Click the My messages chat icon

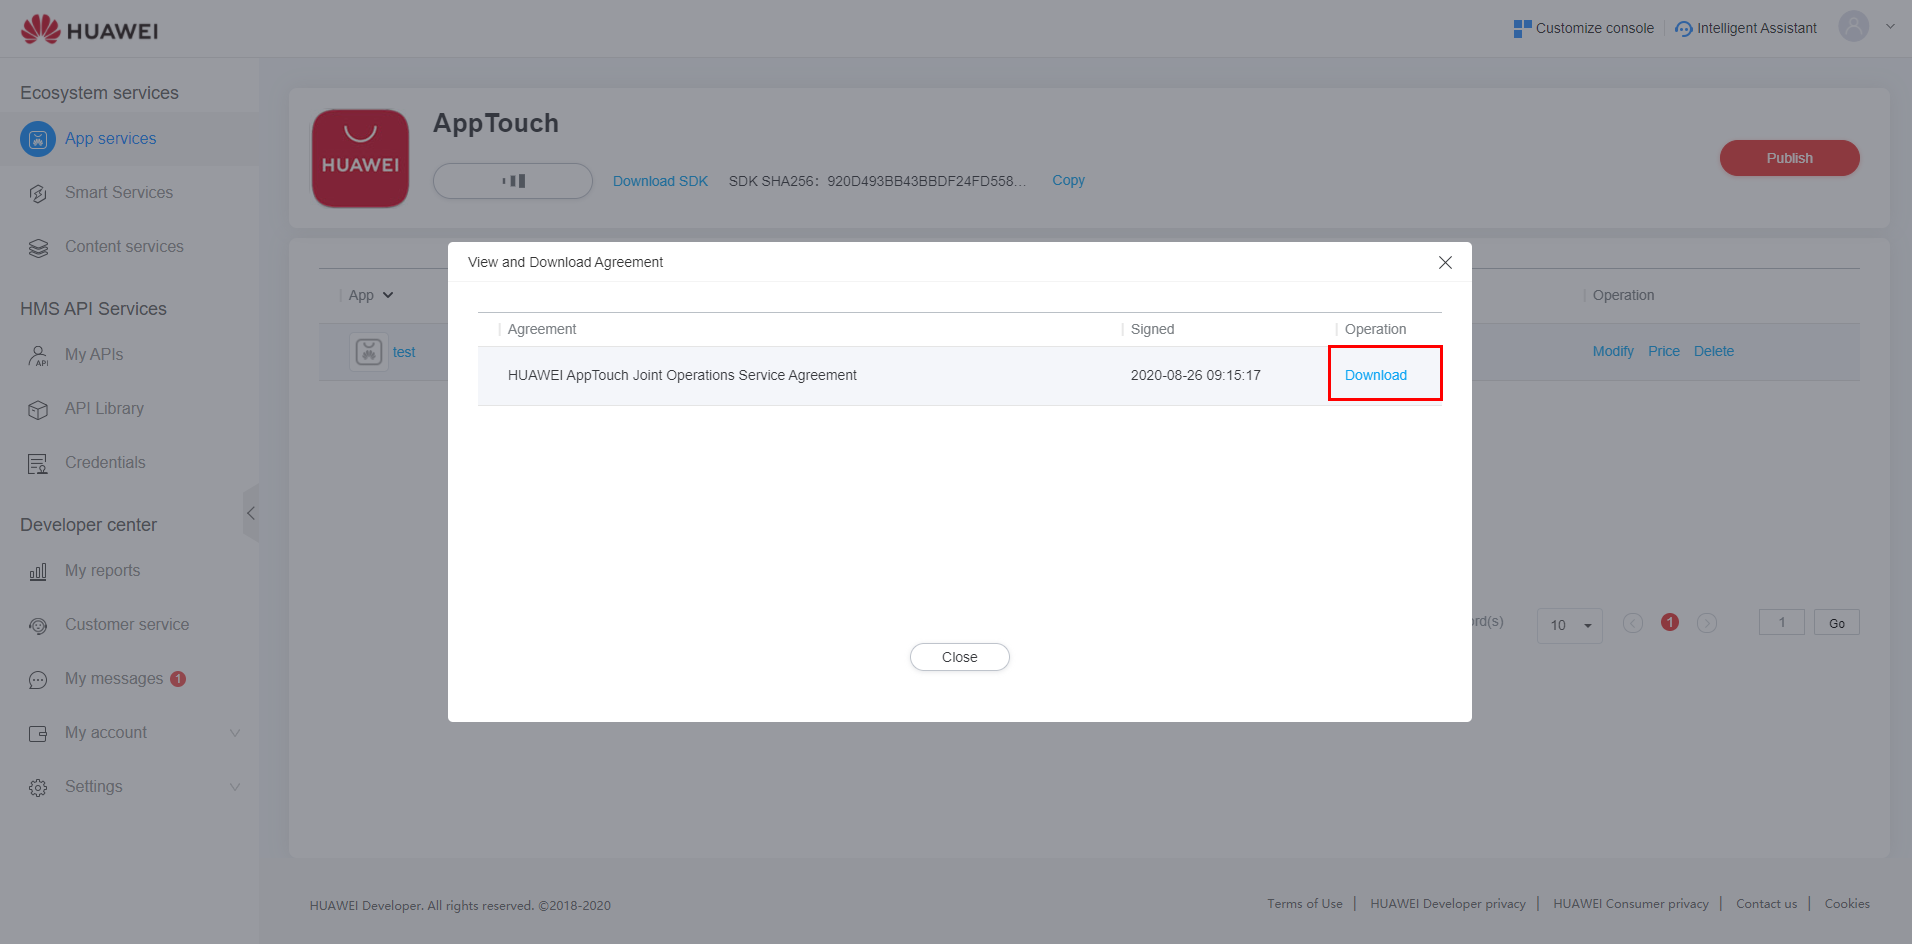click(38, 679)
